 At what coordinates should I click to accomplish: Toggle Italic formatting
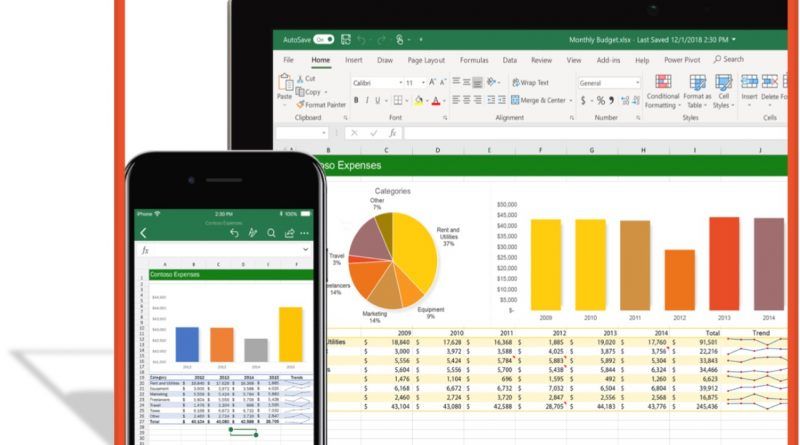(367, 101)
